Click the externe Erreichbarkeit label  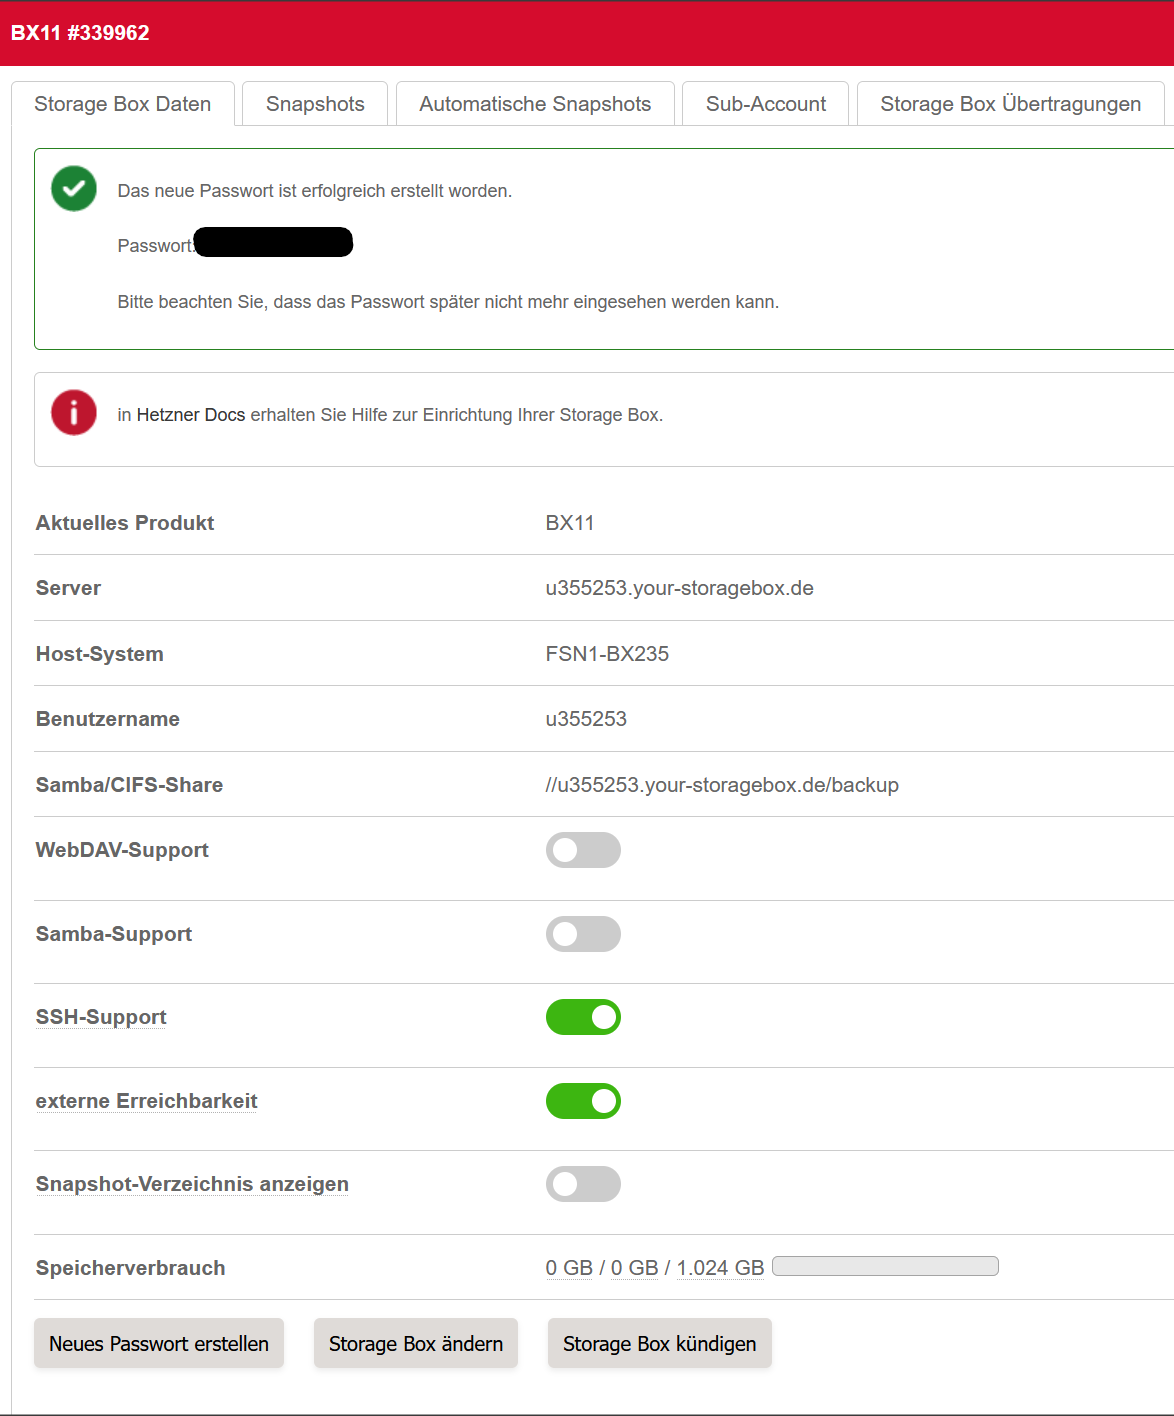147,1101
